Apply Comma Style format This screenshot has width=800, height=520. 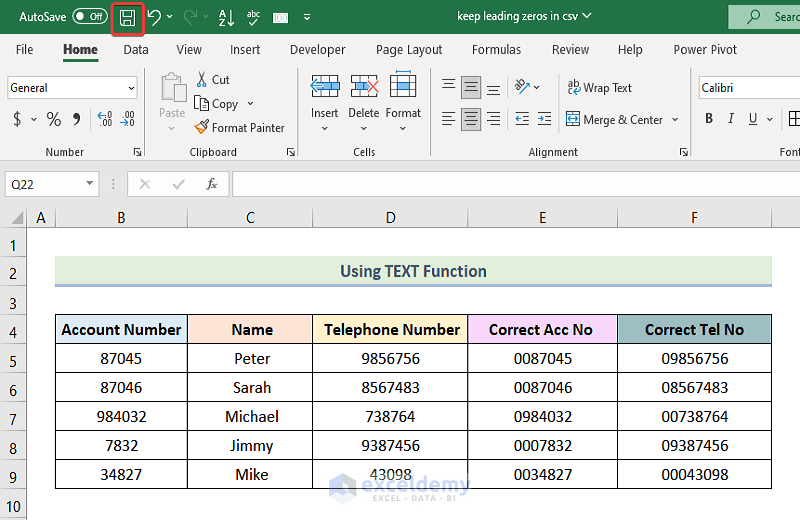click(77, 119)
